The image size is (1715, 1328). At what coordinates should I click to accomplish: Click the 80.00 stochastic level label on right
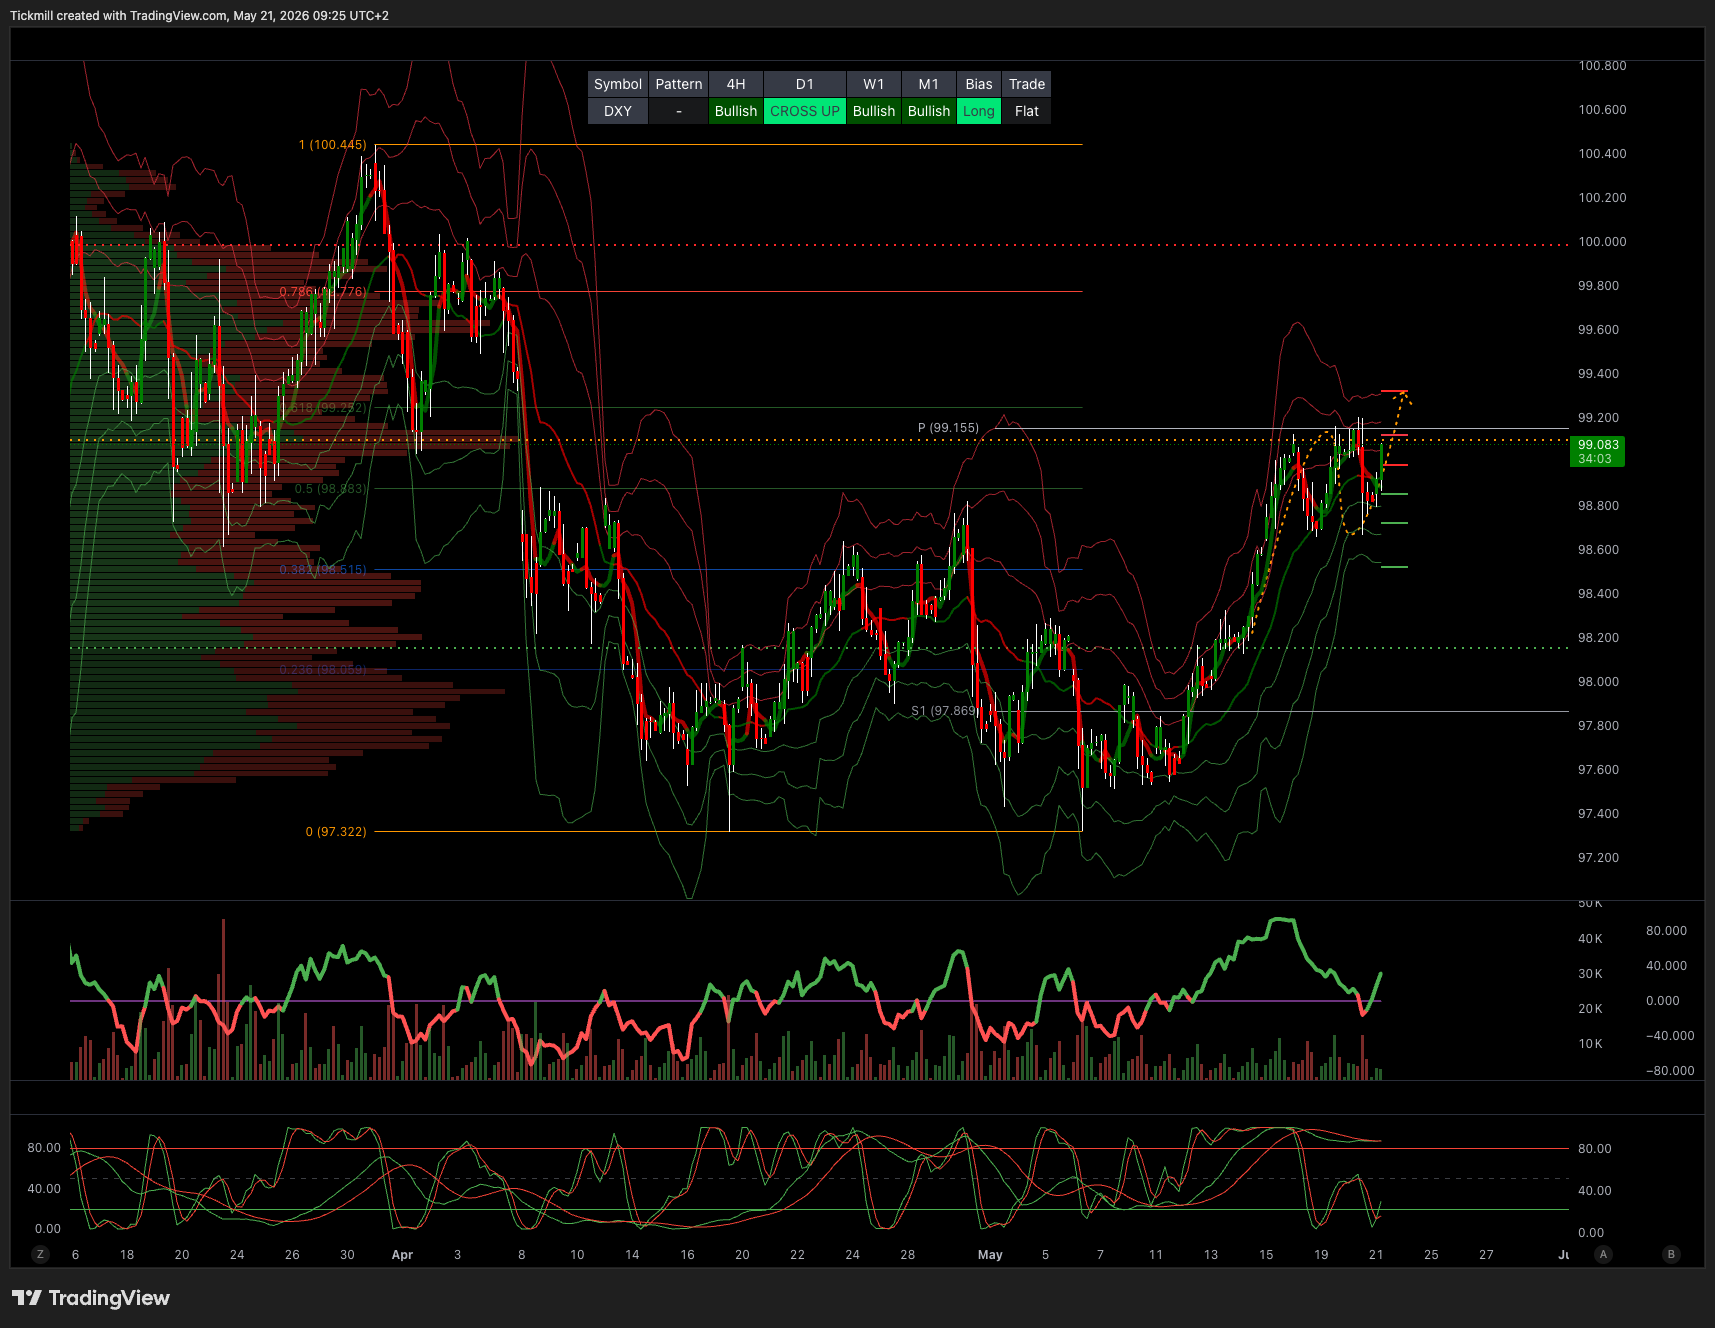1594,1149
